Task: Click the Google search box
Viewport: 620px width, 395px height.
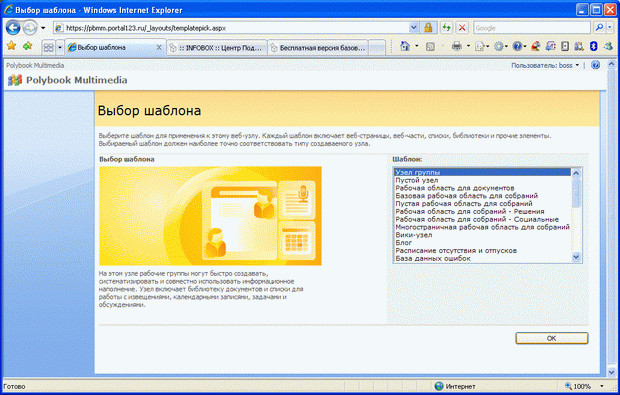Action: coord(531,28)
